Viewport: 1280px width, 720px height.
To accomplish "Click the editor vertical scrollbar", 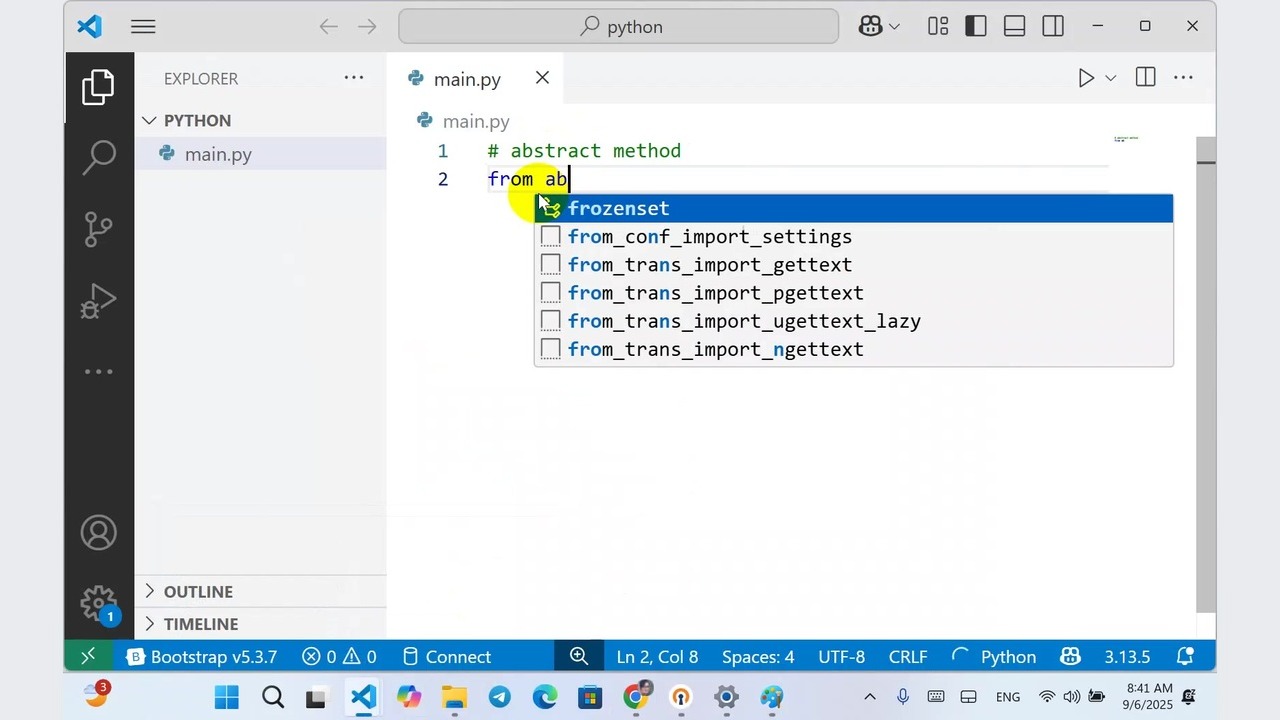I will (x=1206, y=375).
